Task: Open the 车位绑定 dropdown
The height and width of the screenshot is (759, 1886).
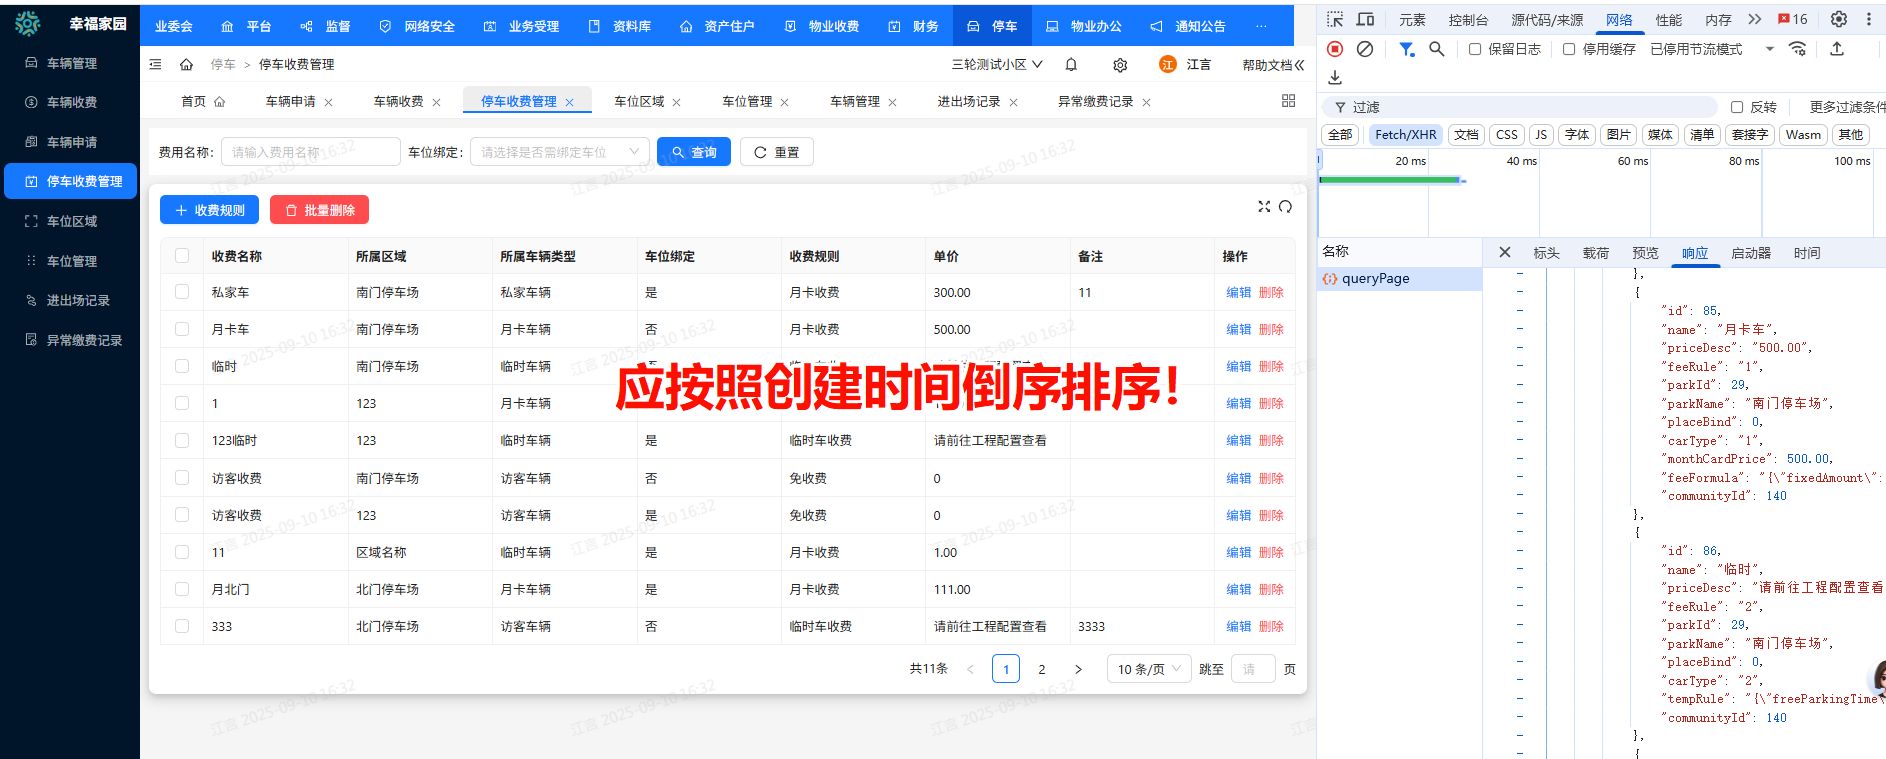Action: (x=559, y=152)
